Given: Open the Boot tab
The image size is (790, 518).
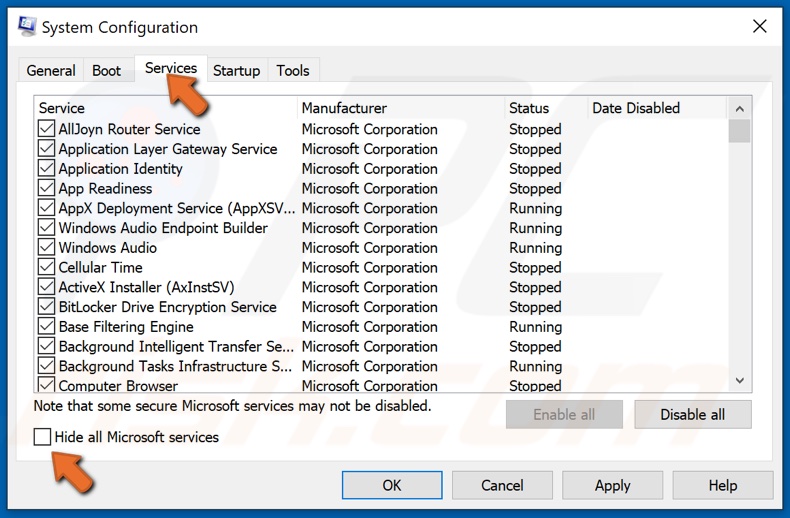Looking at the screenshot, I should [x=106, y=71].
